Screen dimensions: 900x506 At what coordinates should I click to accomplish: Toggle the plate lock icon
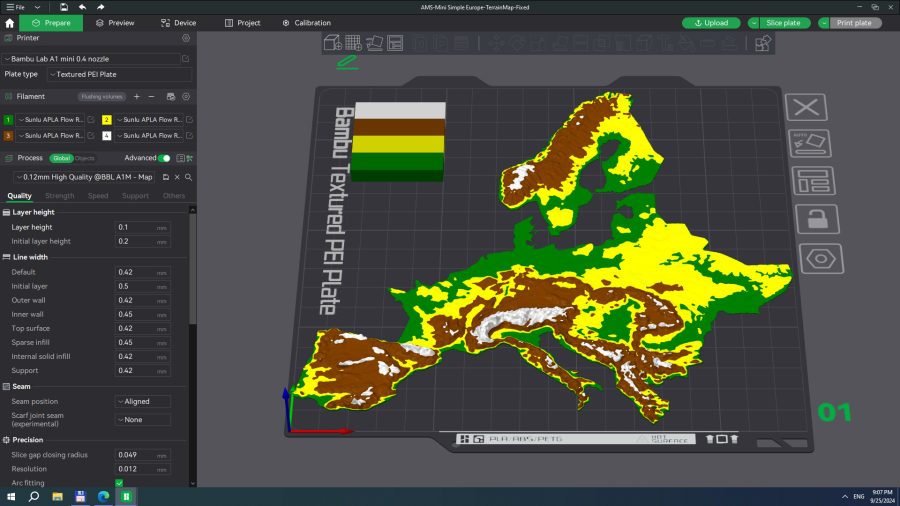(x=817, y=219)
